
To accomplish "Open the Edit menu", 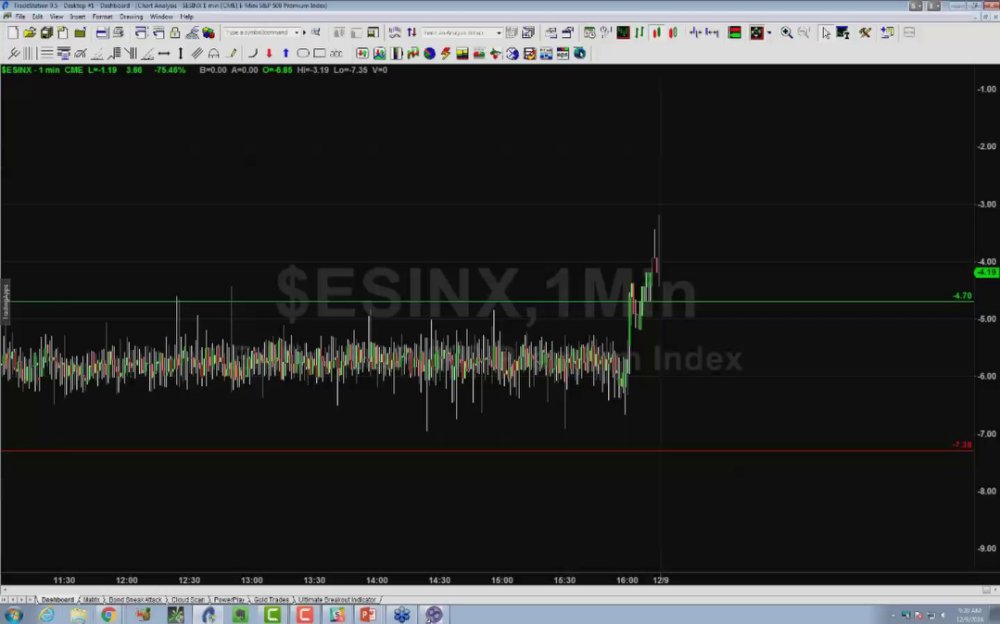I will [37, 17].
